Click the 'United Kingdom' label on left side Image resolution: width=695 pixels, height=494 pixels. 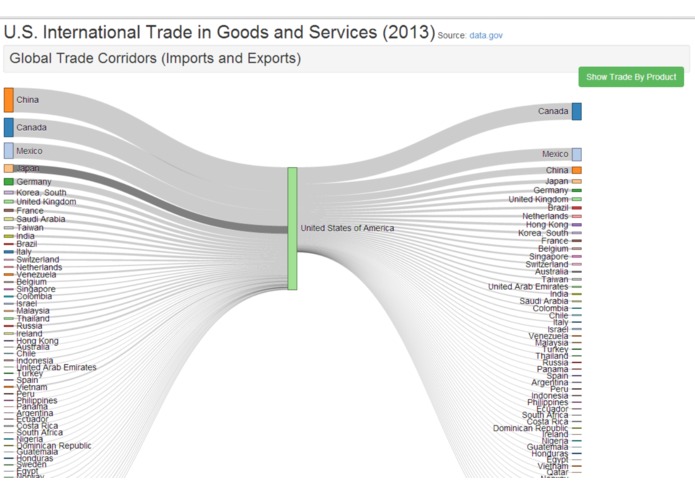[x=46, y=202]
